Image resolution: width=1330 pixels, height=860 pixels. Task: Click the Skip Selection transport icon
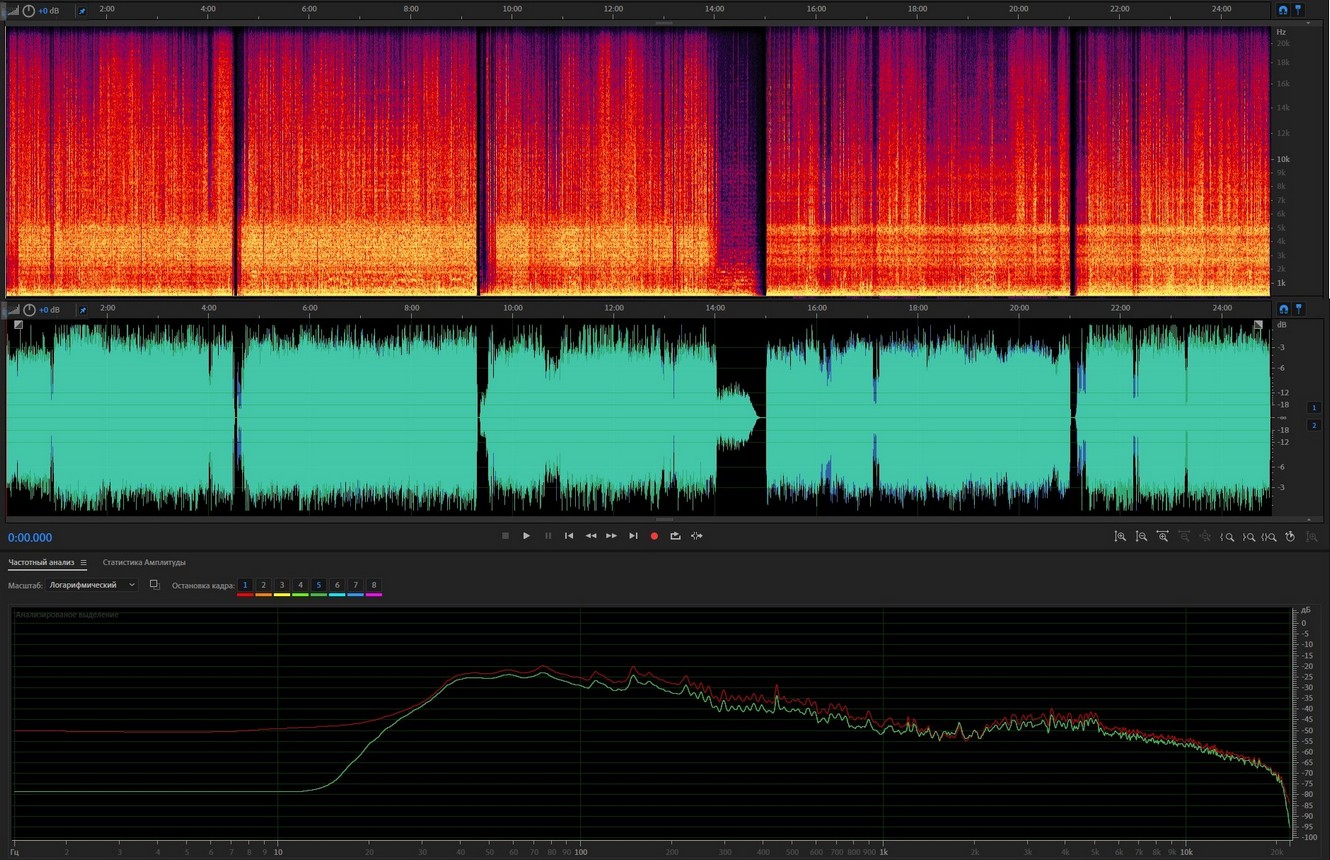[697, 536]
